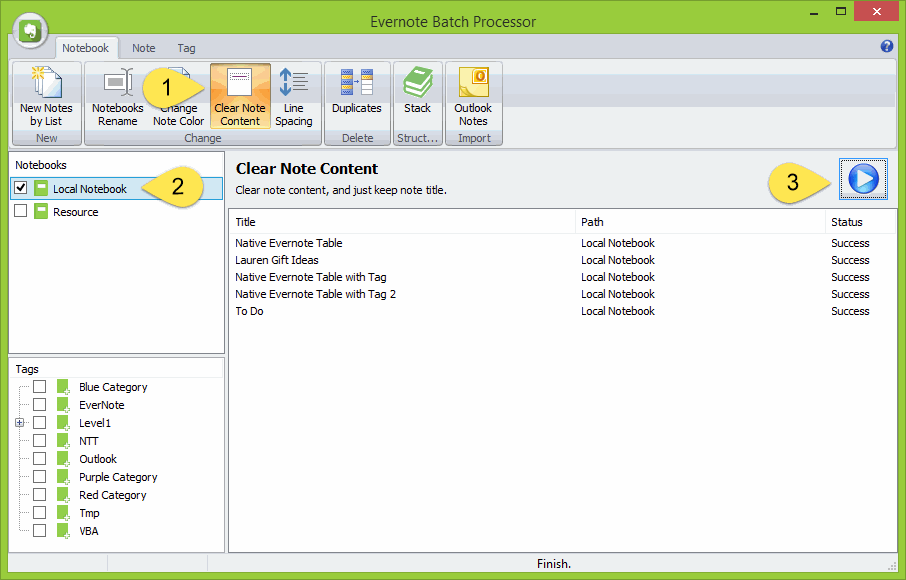Select the Local Notebook label
Viewport: 906px width, 580px height.
click(x=90, y=189)
